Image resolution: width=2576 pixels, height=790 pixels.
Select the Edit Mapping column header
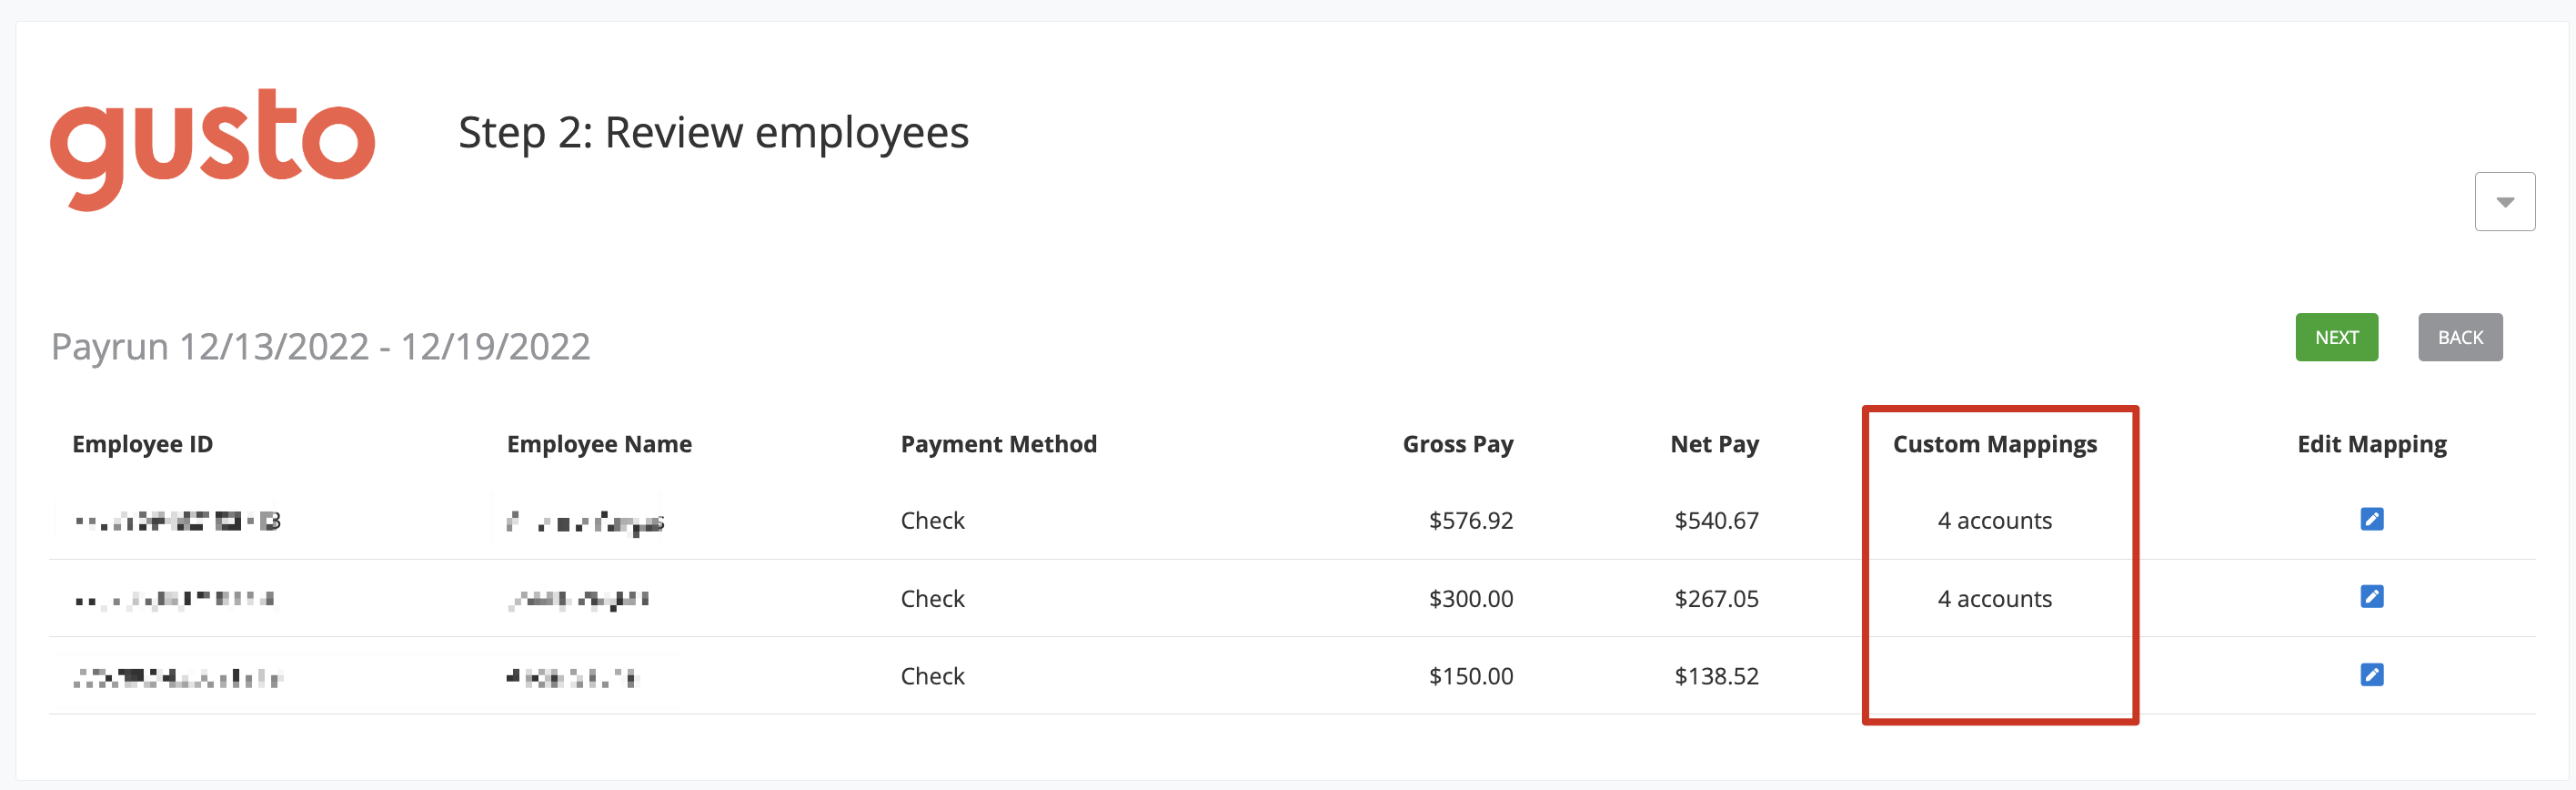(2371, 444)
